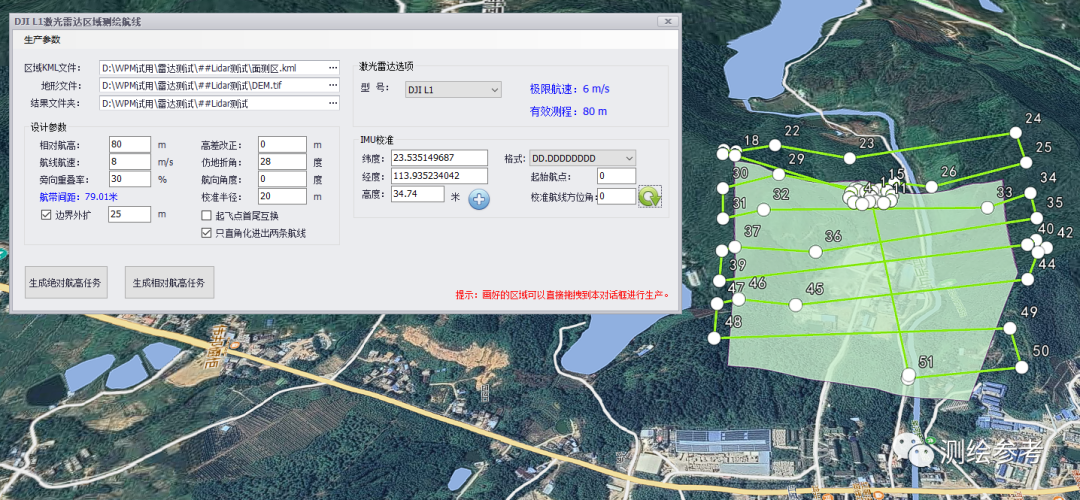
Task: Click the 高度 input field
Action: pos(417,194)
